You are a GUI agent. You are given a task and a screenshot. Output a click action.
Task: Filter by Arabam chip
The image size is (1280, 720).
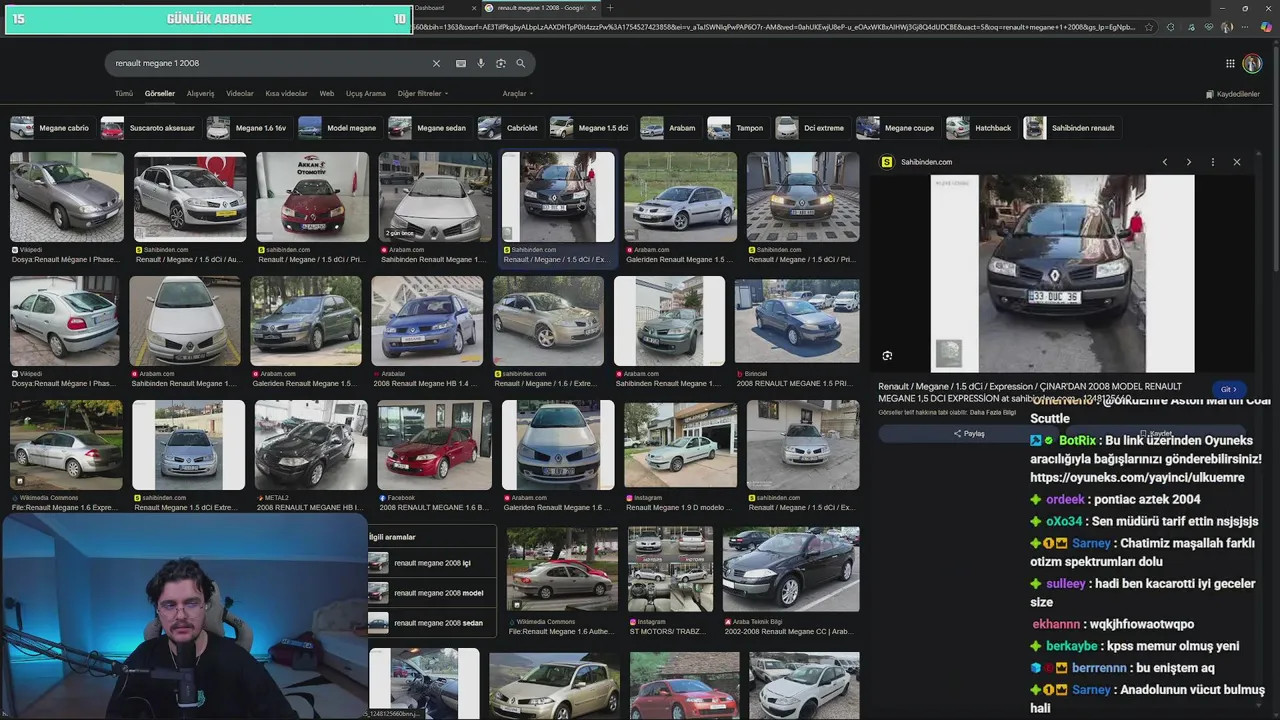(x=669, y=128)
